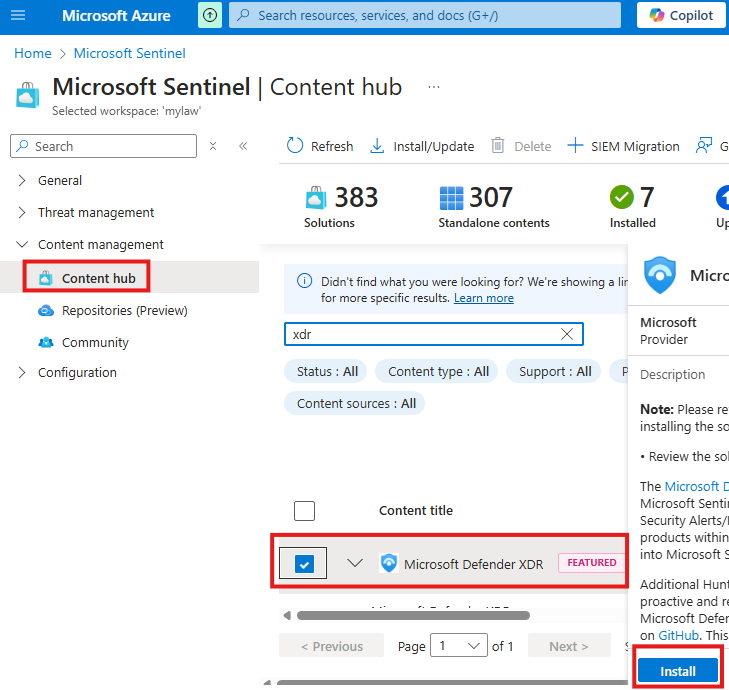Select the 383 Solutions summary tile
The width and height of the screenshot is (729, 690).
[x=341, y=206]
